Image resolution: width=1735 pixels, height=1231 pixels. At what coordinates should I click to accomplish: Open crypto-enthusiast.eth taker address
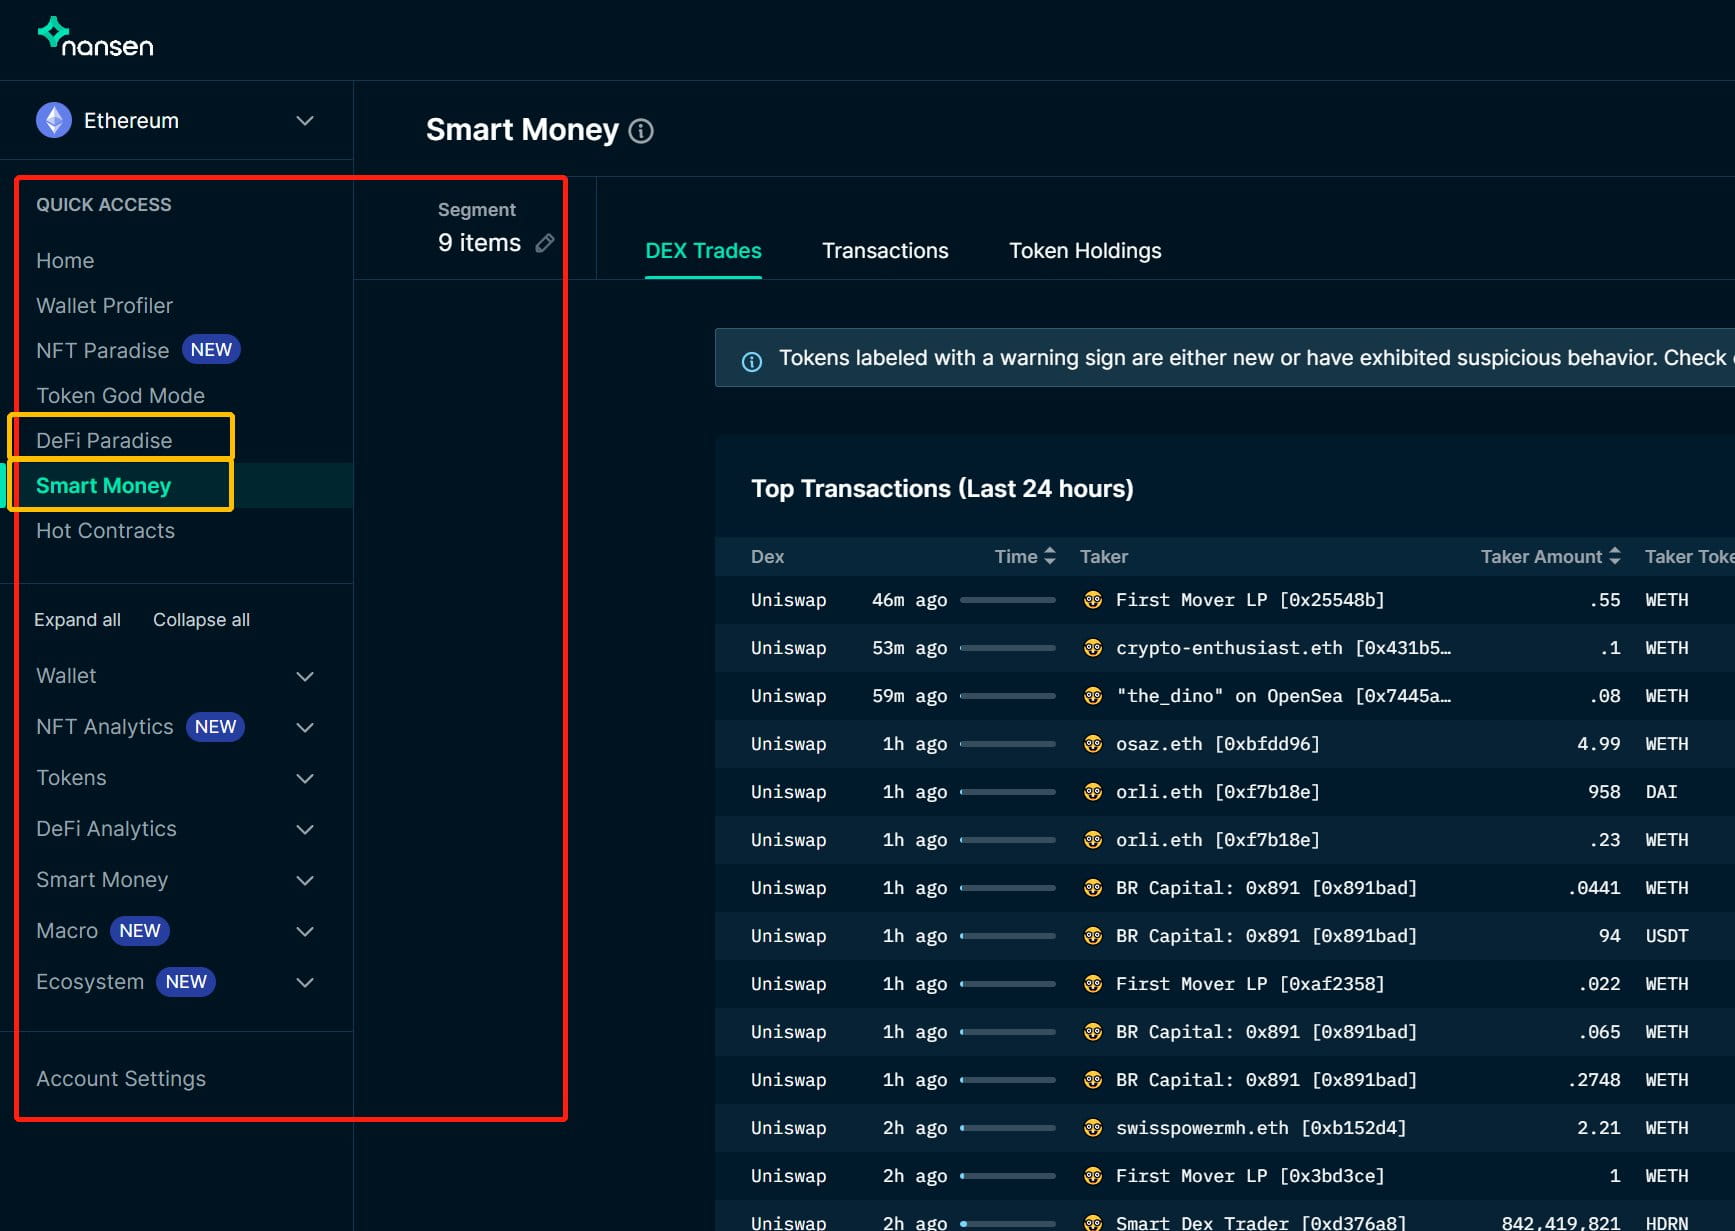click(x=1282, y=648)
